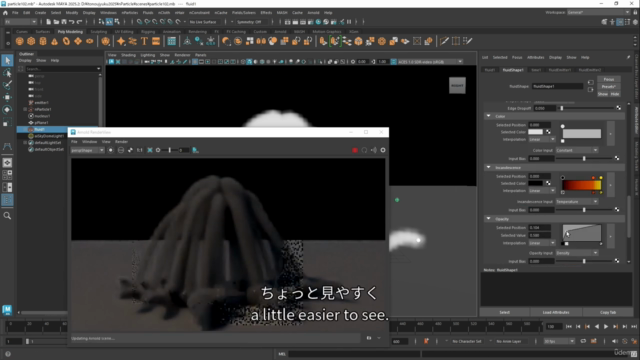Click the Select button below the notes
This screenshot has height=360, width=640.
(x=504, y=312)
